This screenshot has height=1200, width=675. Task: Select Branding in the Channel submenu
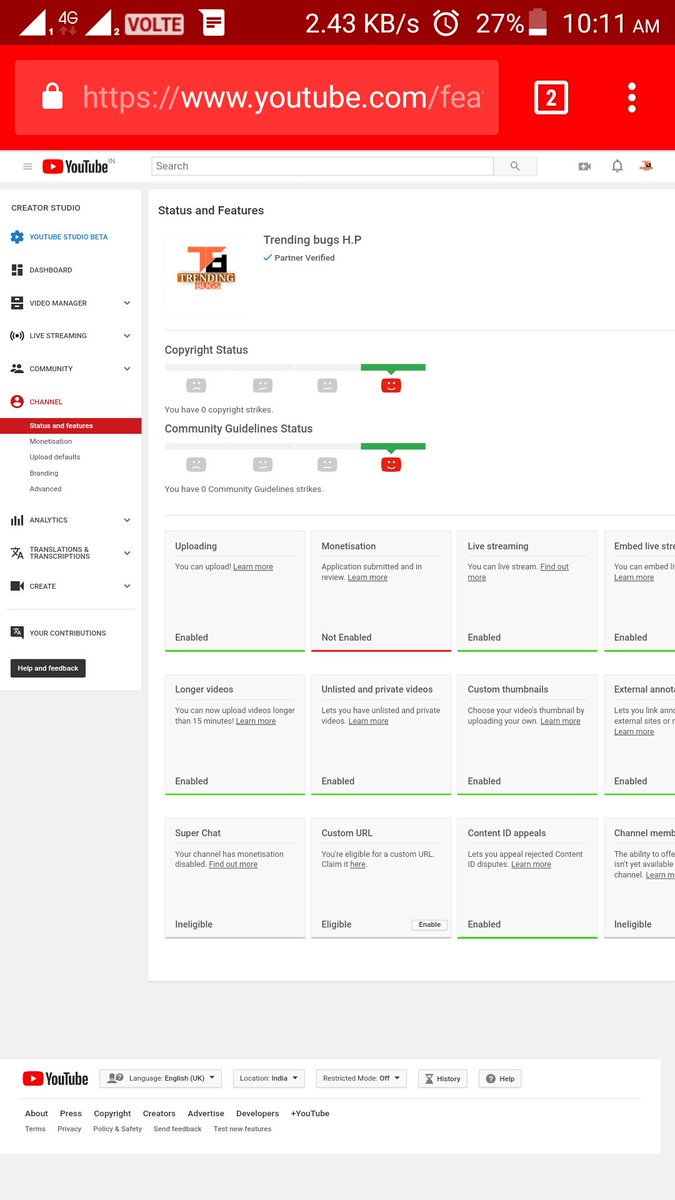point(44,473)
